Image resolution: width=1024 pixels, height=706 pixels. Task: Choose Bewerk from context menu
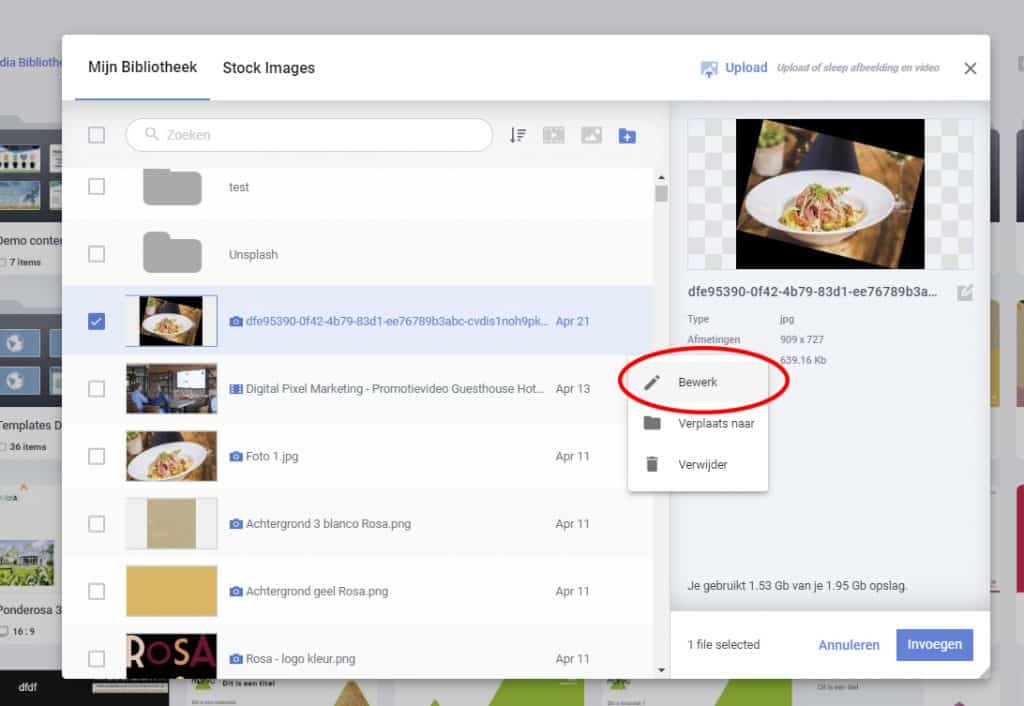pyautogui.click(x=697, y=382)
